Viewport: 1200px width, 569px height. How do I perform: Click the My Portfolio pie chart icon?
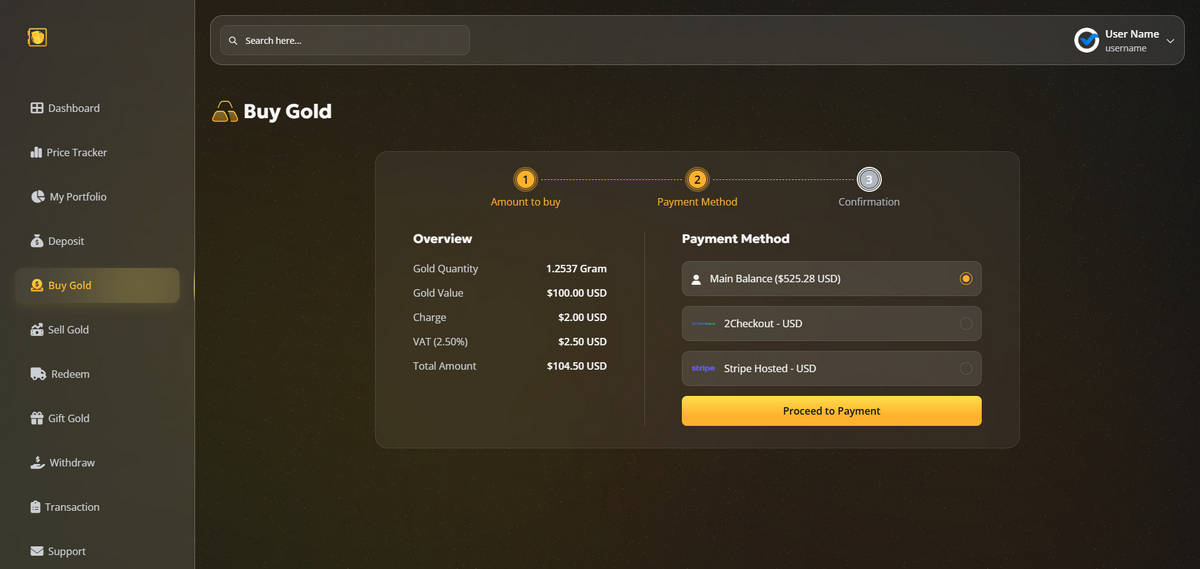tap(38, 197)
